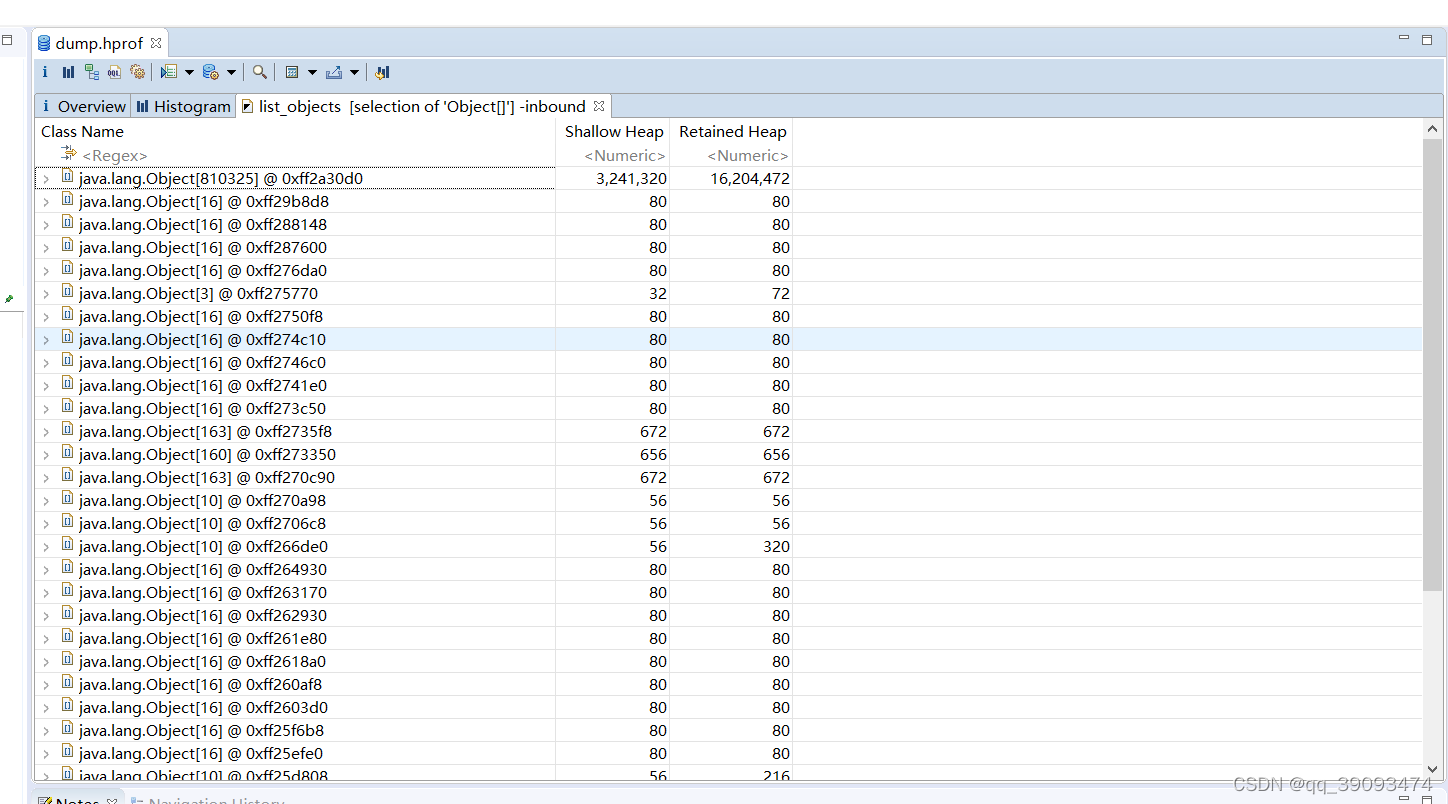The height and width of the screenshot is (804, 1448).
Task: Open the Dominator Tree toolbar icon
Action: (91, 72)
